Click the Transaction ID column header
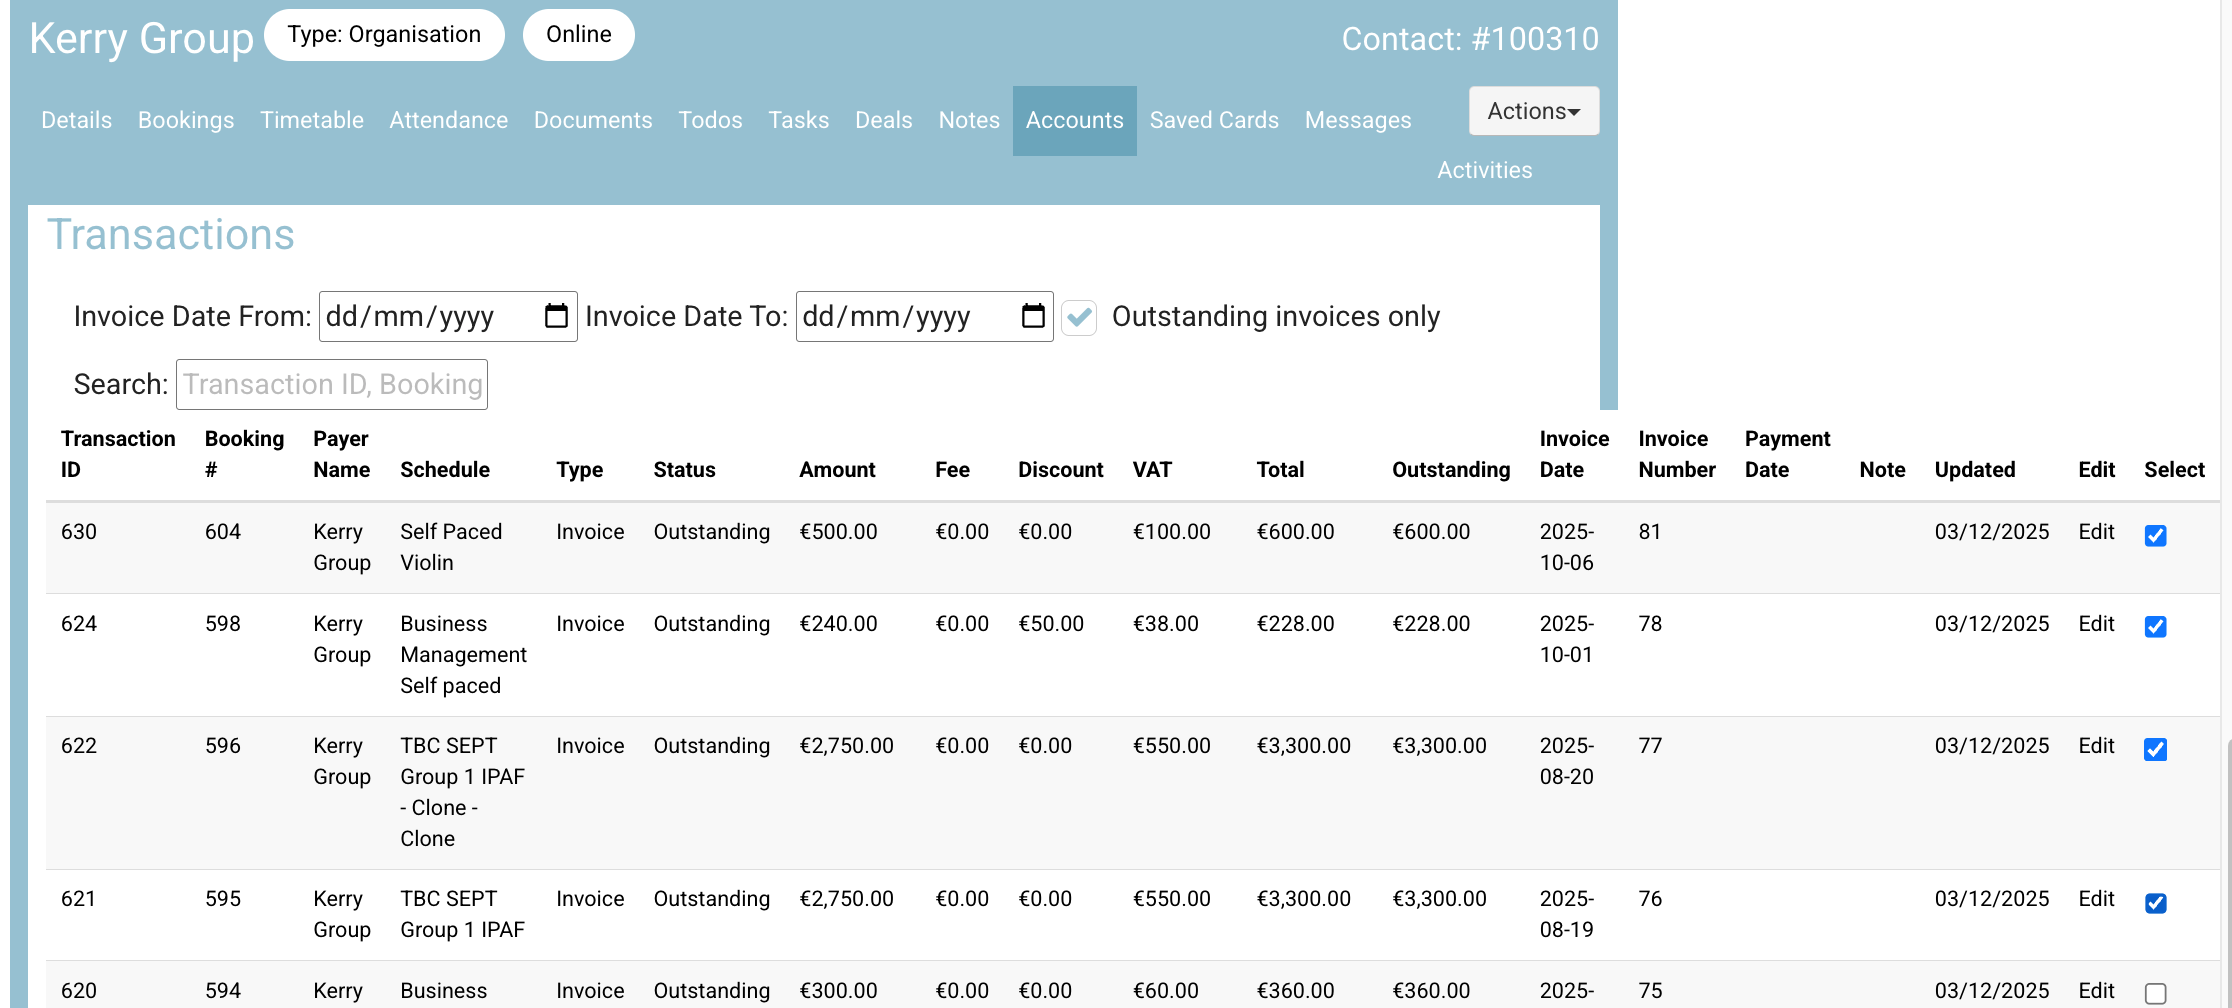Image resolution: width=2232 pixels, height=1008 pixels. [x=118, y=454]
